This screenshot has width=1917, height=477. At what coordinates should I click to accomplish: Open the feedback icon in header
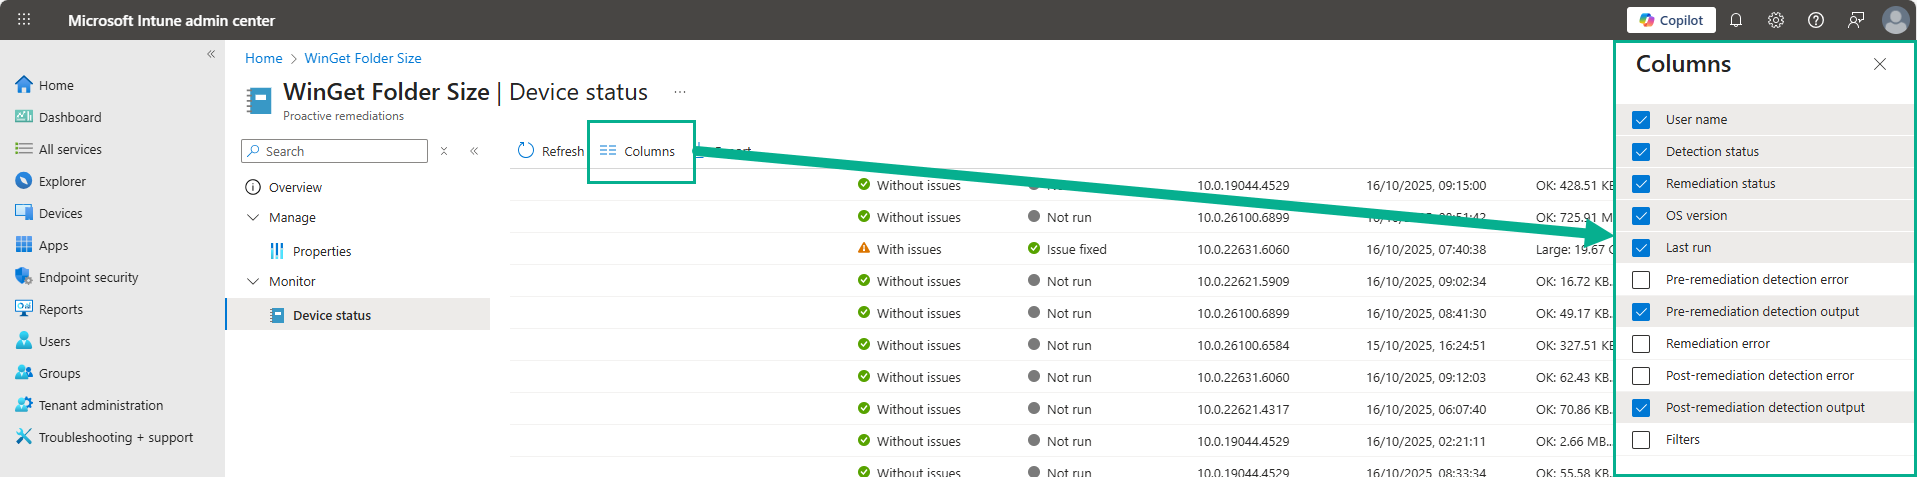pyautogui.click(x=1856, y=20)
